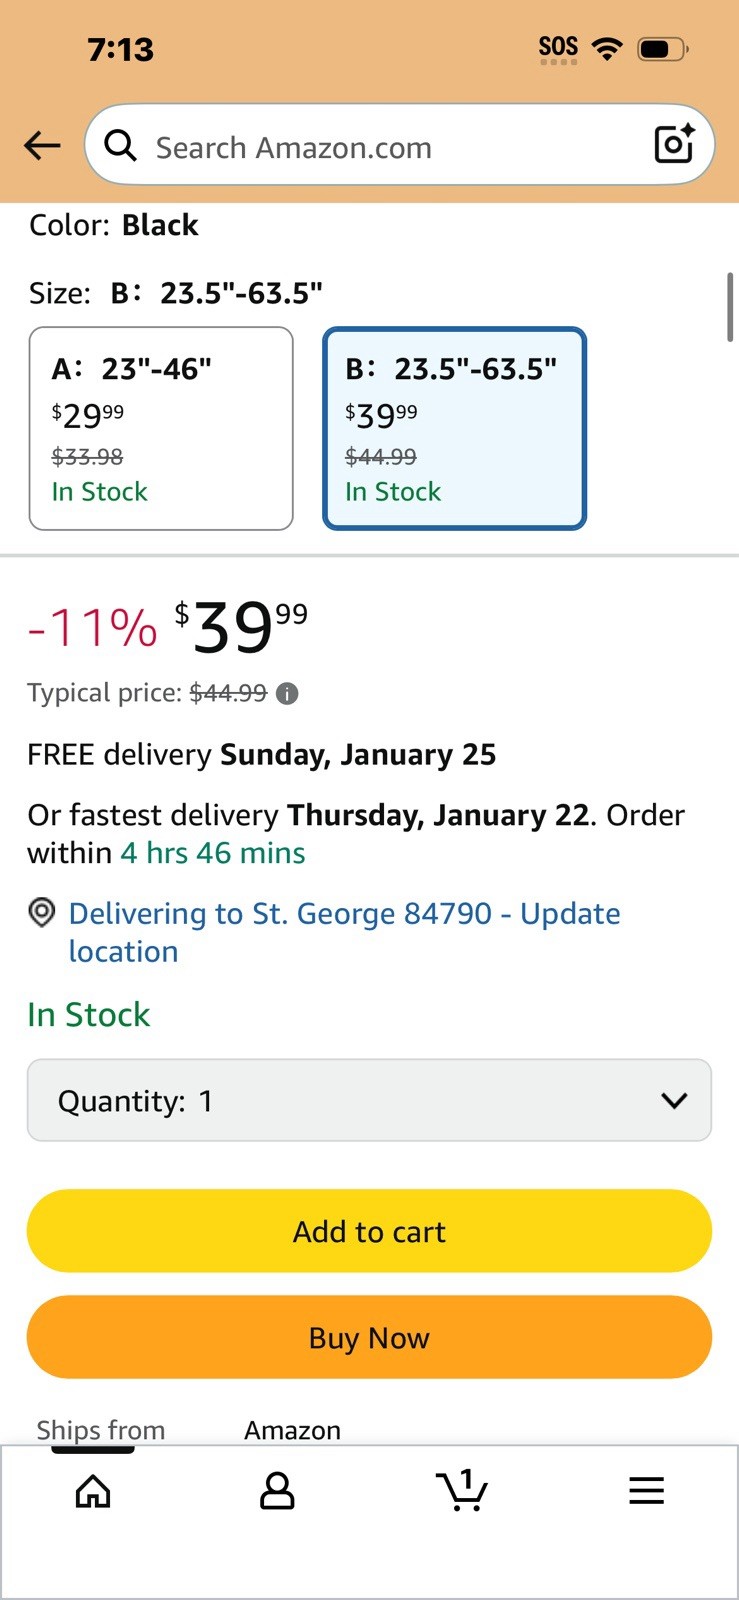Image resolution: width=739 pixels, height=1600 pixels.
Task: Tap the search magnifier icon
Action: pyautogui.click(x=121, y=146)
